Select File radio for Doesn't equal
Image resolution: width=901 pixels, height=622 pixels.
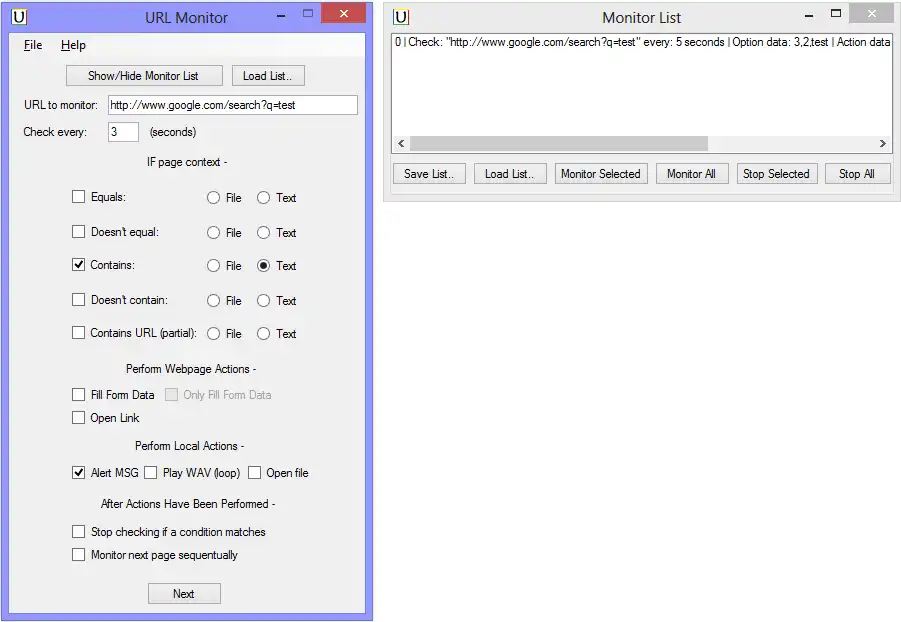[x=213, y=233]
